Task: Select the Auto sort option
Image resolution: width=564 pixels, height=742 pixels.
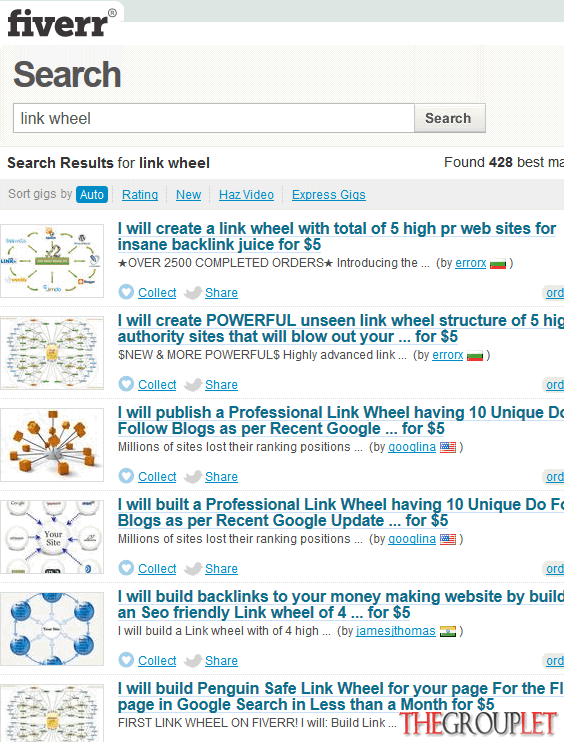Action: (92, 194)
